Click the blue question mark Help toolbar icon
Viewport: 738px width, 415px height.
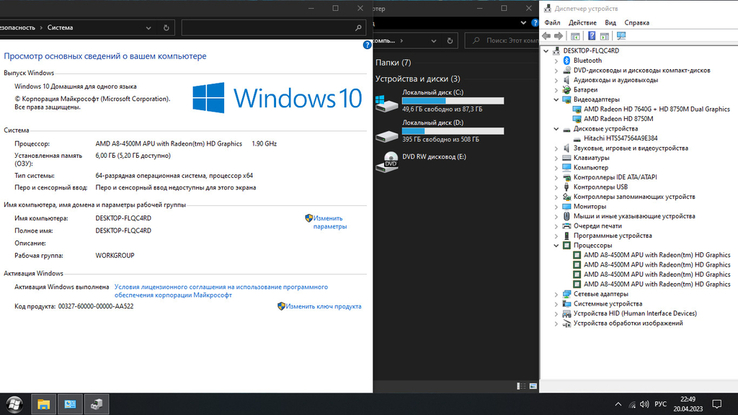[592, 36]
